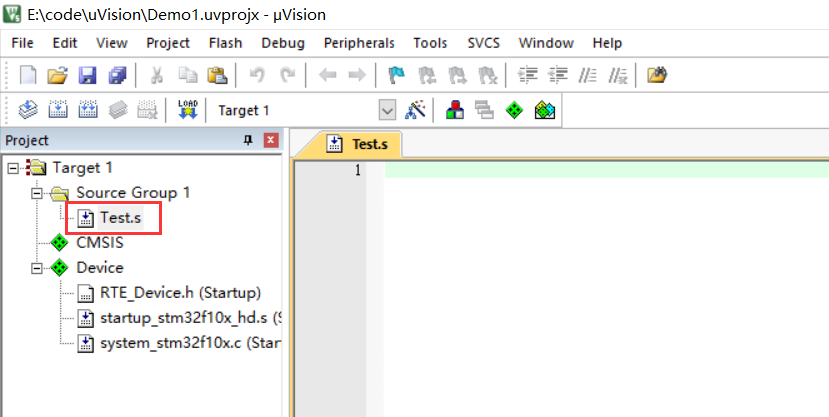Screen dimensions: 829x417
Task: Undo the last edit
Action: pos(257,76)
